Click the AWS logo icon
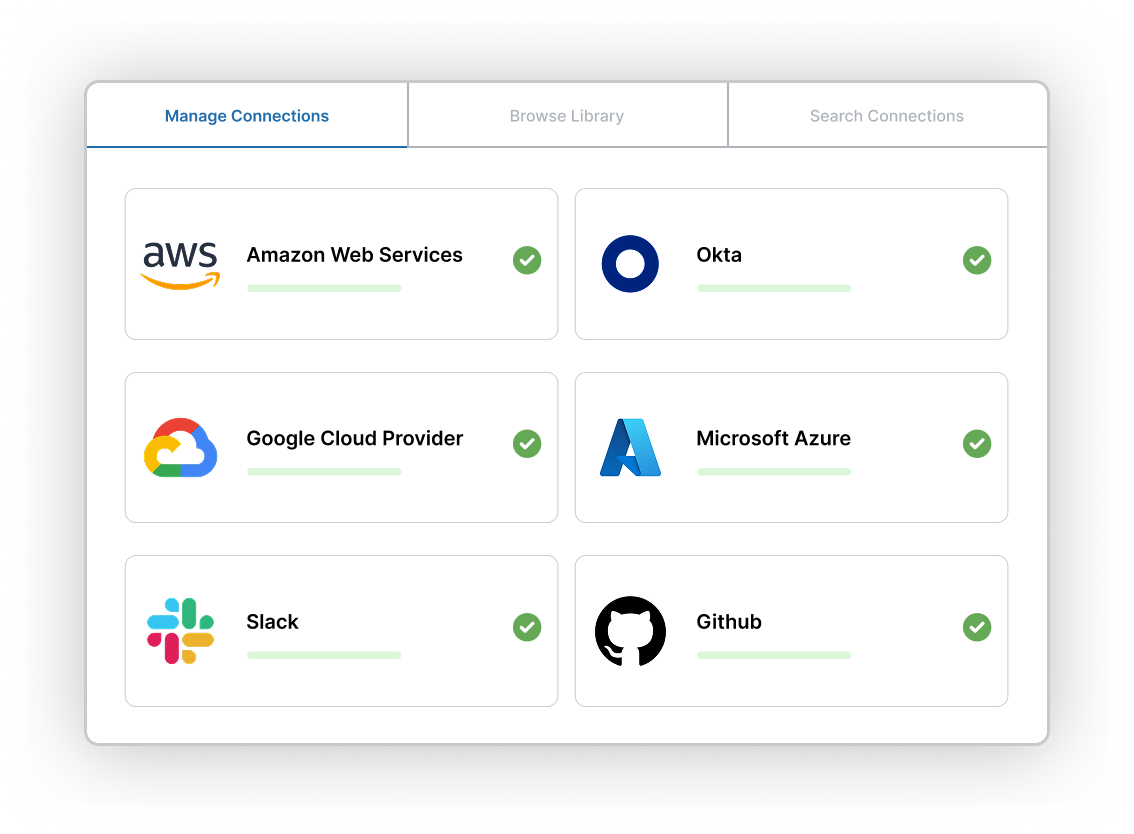Image resolution: width=1134 pixels, height=834 pixels. (180, 265)
